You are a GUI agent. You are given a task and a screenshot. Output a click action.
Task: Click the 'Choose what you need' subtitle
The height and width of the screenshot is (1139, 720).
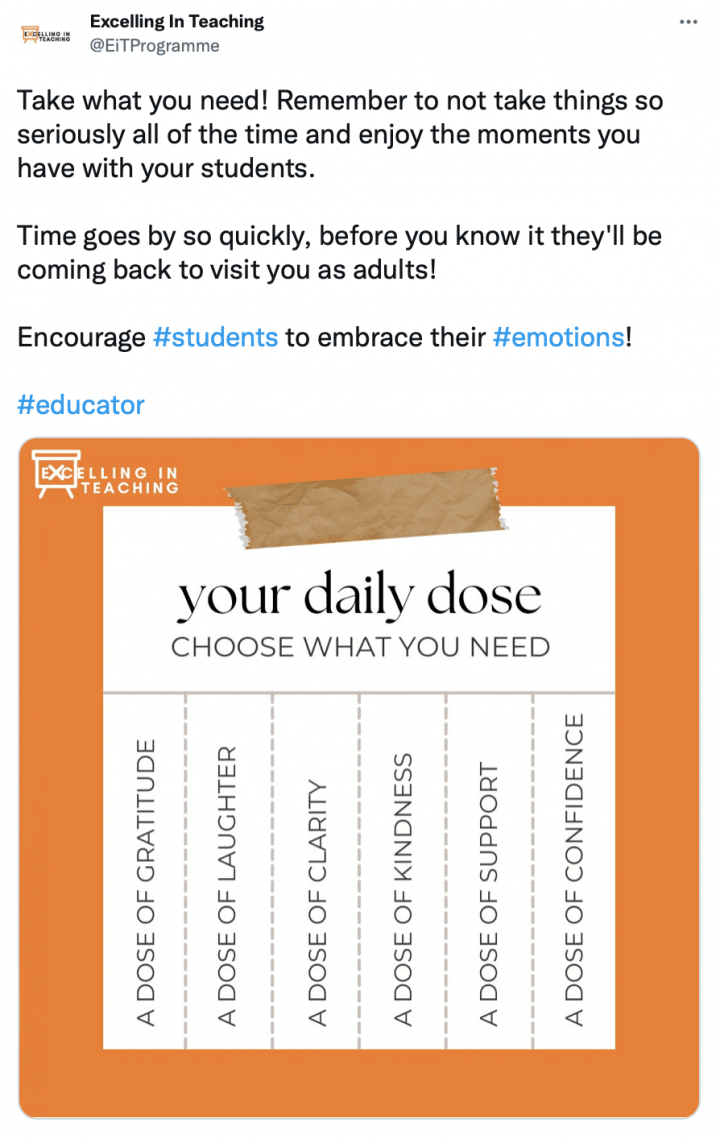tap(360, 647)
